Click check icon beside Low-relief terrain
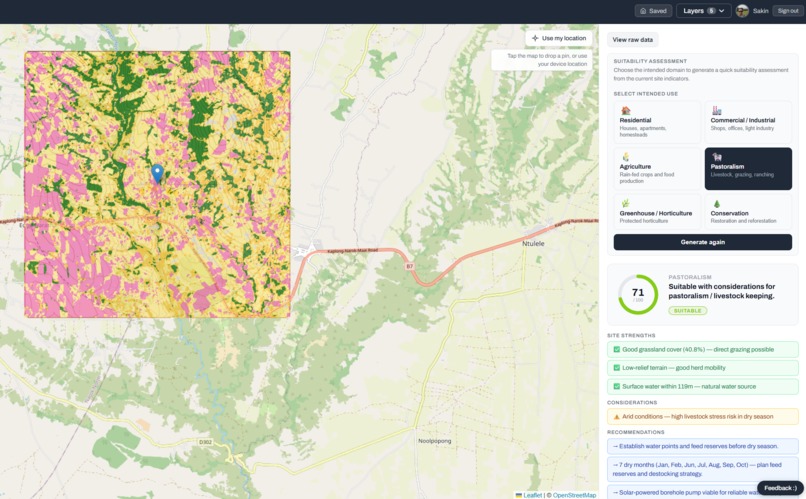 click(x=616, y=368)
